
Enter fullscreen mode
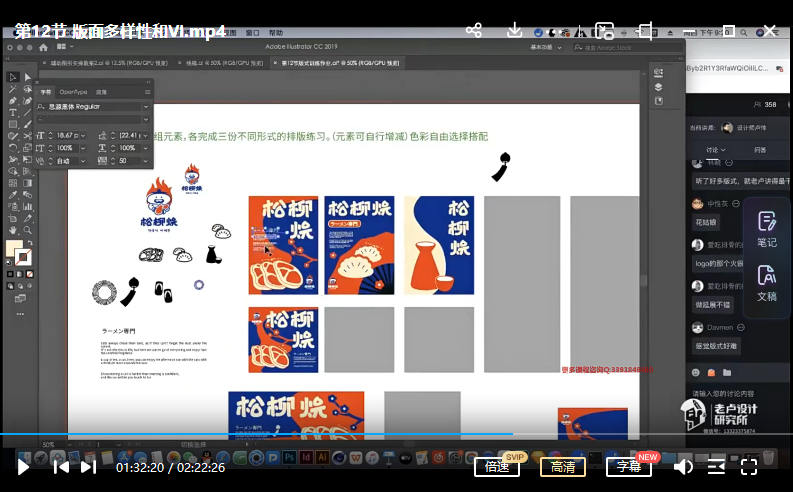click(749, 466)
